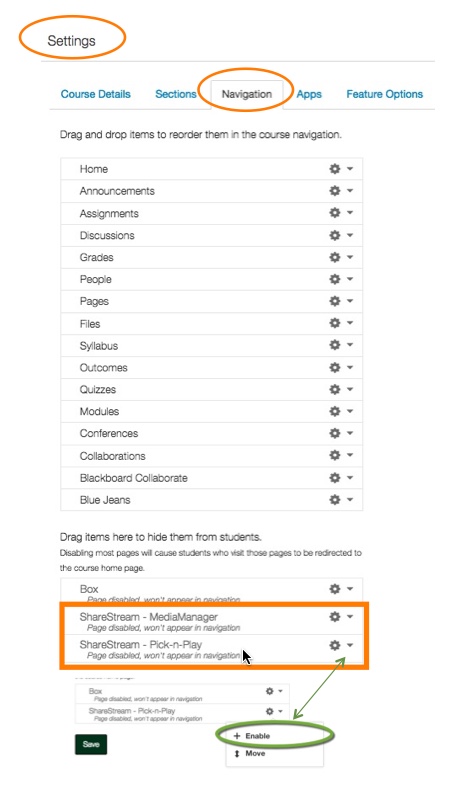Switch to the Course Details tab

(x=95, y=94)
